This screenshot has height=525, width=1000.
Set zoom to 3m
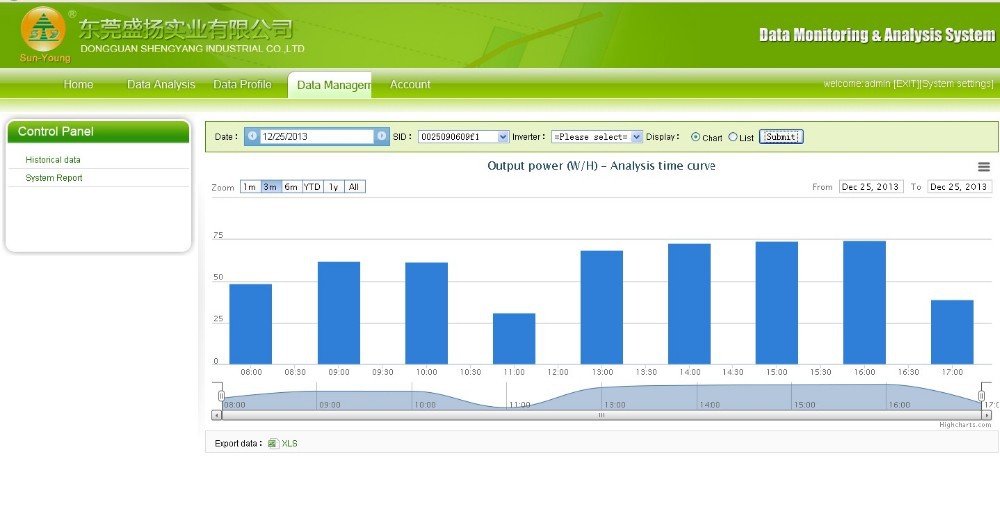(271, 187)
